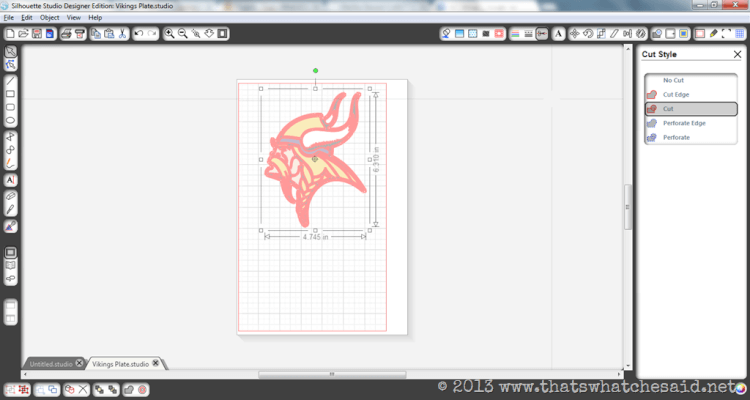Image resolution: width=750 pixels, height=400 pixels.
Task: Select the Freehand drawing tool
Action: coord(11,164)
